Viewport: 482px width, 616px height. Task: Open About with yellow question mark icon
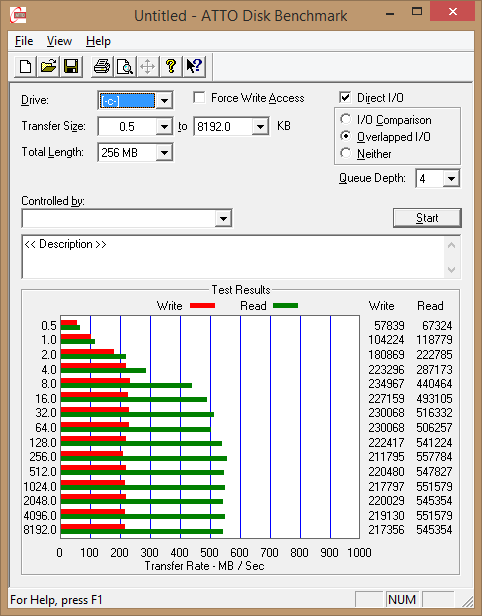click(170, 66)
